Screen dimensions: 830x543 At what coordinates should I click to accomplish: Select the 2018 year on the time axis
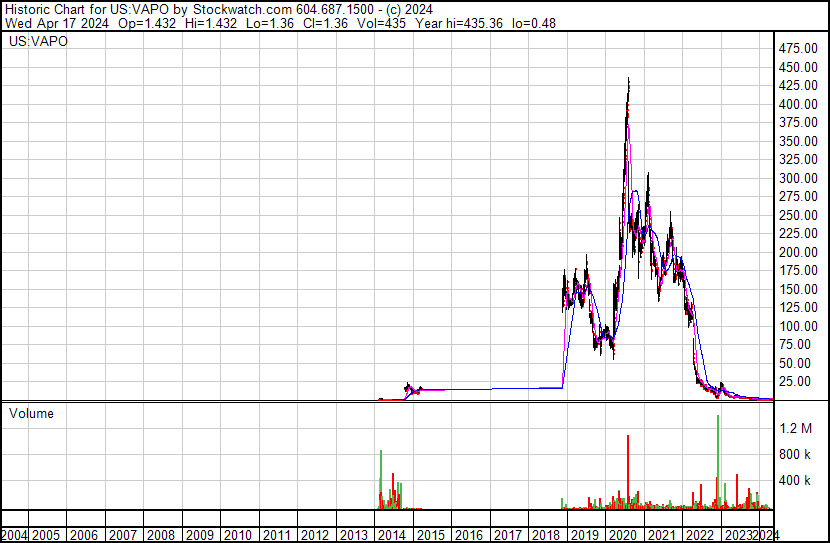(545, 535)
